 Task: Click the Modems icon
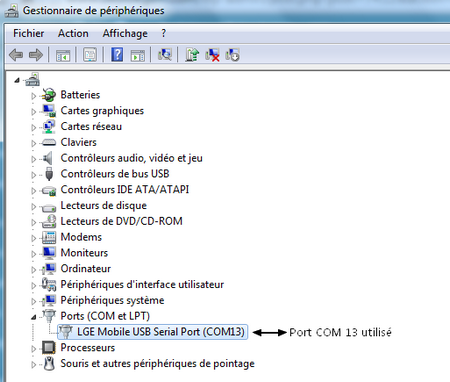(49, 237)
